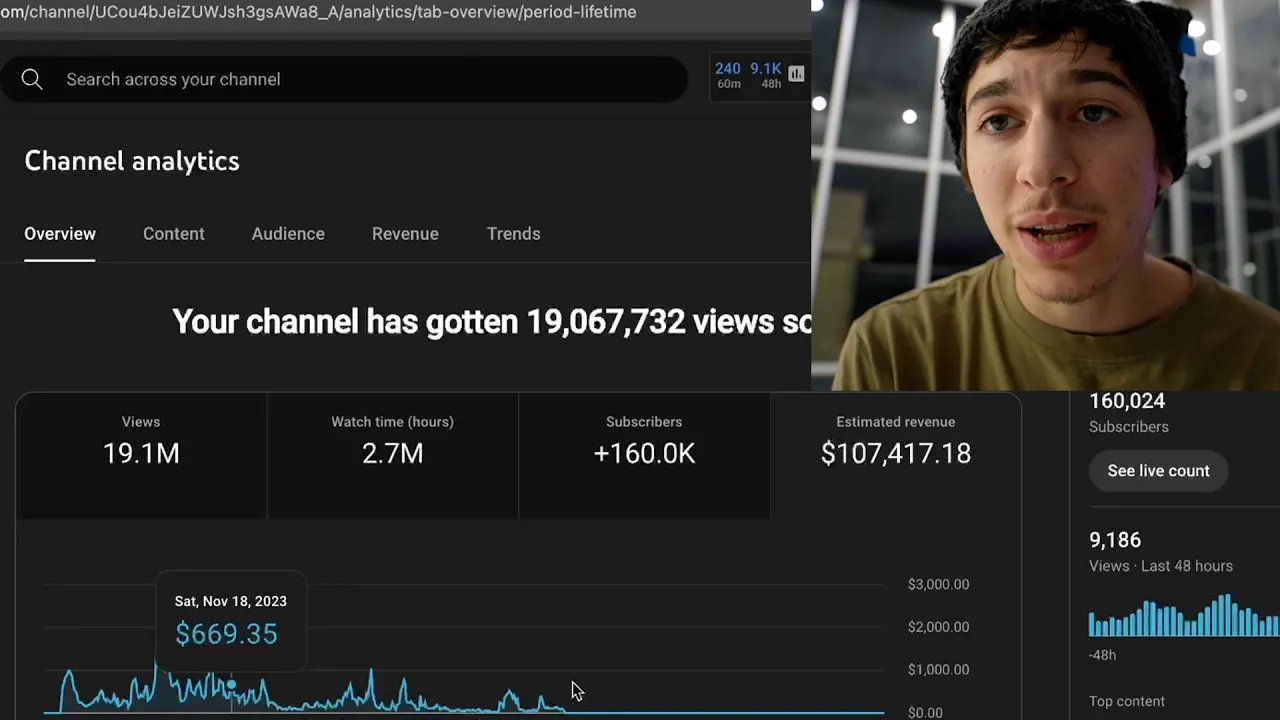Click the $1,000.00 axis label
1280x720 pixels.
(x=938, y=670)
